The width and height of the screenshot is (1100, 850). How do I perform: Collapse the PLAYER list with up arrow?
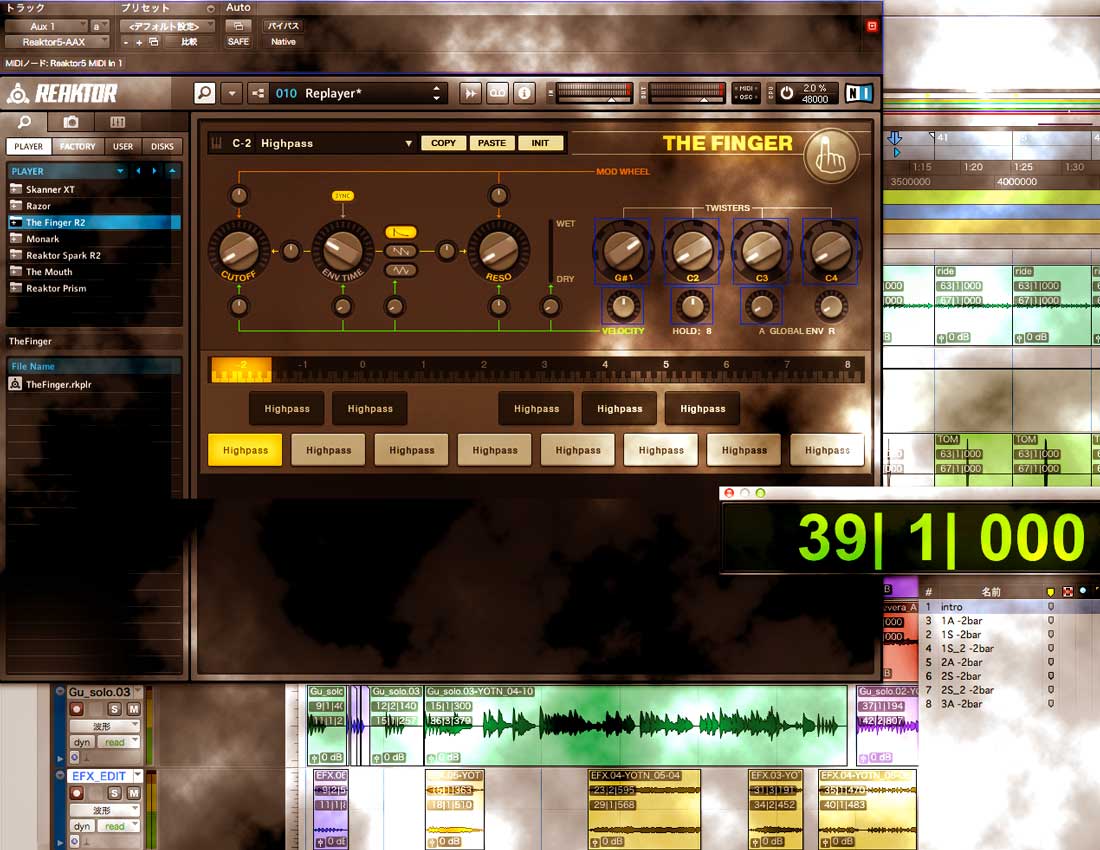pos(172,170)
